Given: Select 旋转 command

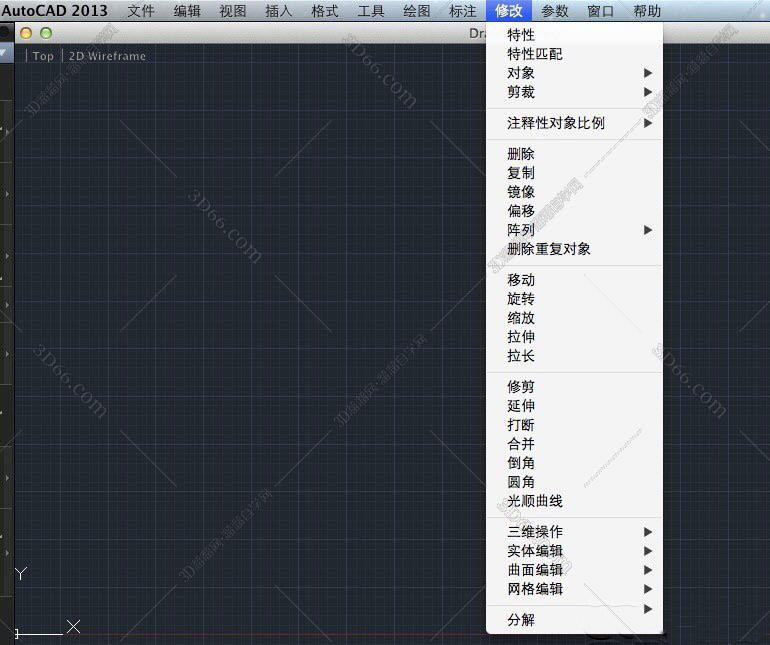Looking at the screenshot, I should tap(574, 299).
